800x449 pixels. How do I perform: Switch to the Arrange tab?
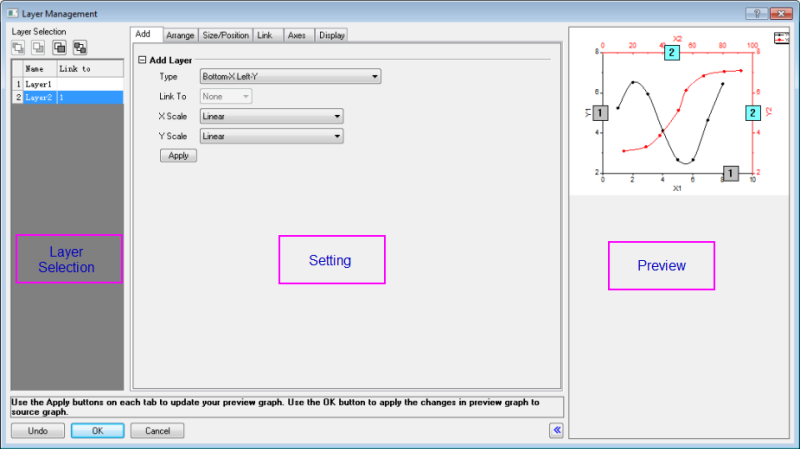[180, 35]
